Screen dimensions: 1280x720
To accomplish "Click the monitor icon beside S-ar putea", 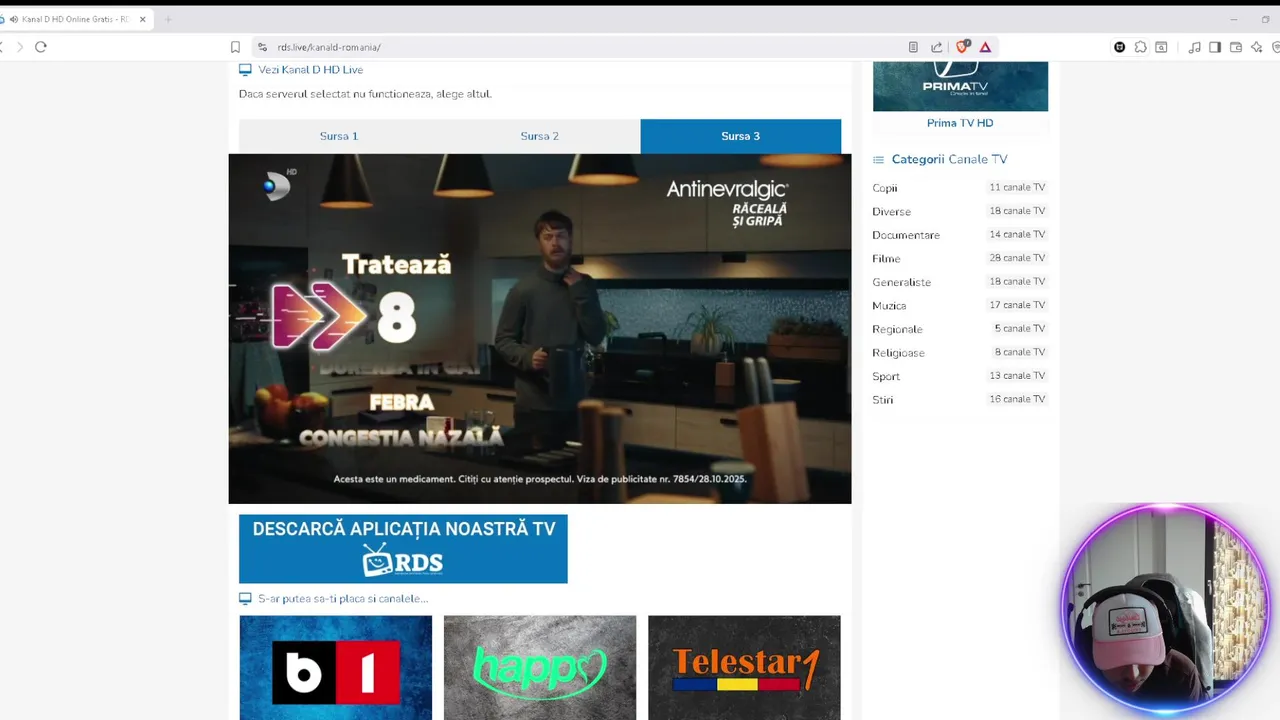I will pos(245,599).
